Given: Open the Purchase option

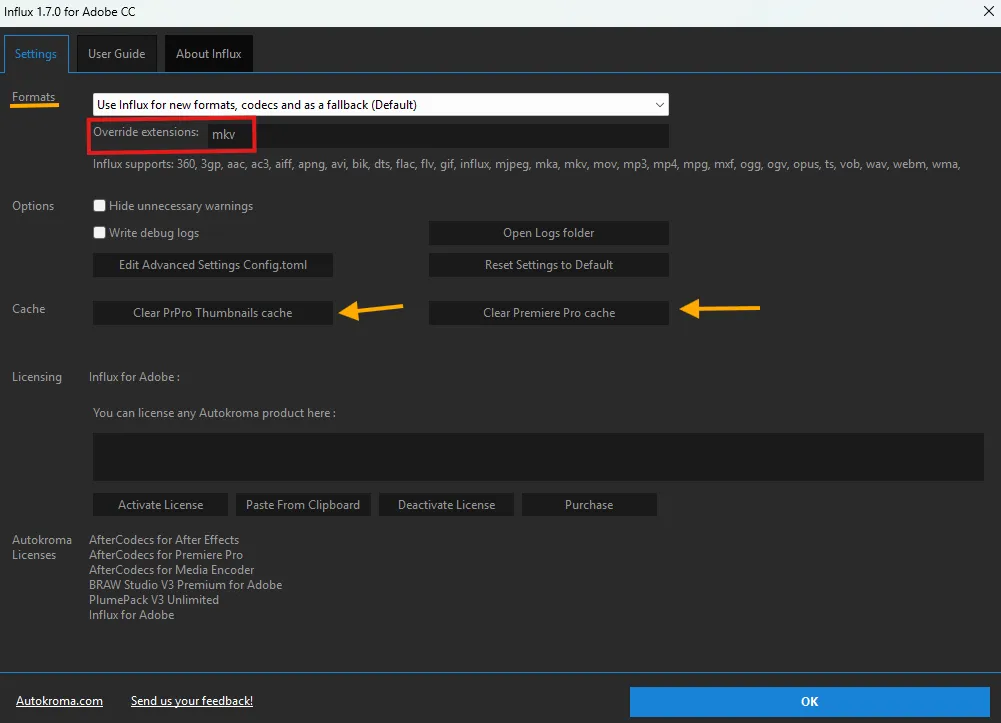Looking at the screenshot, I should 589,505.
